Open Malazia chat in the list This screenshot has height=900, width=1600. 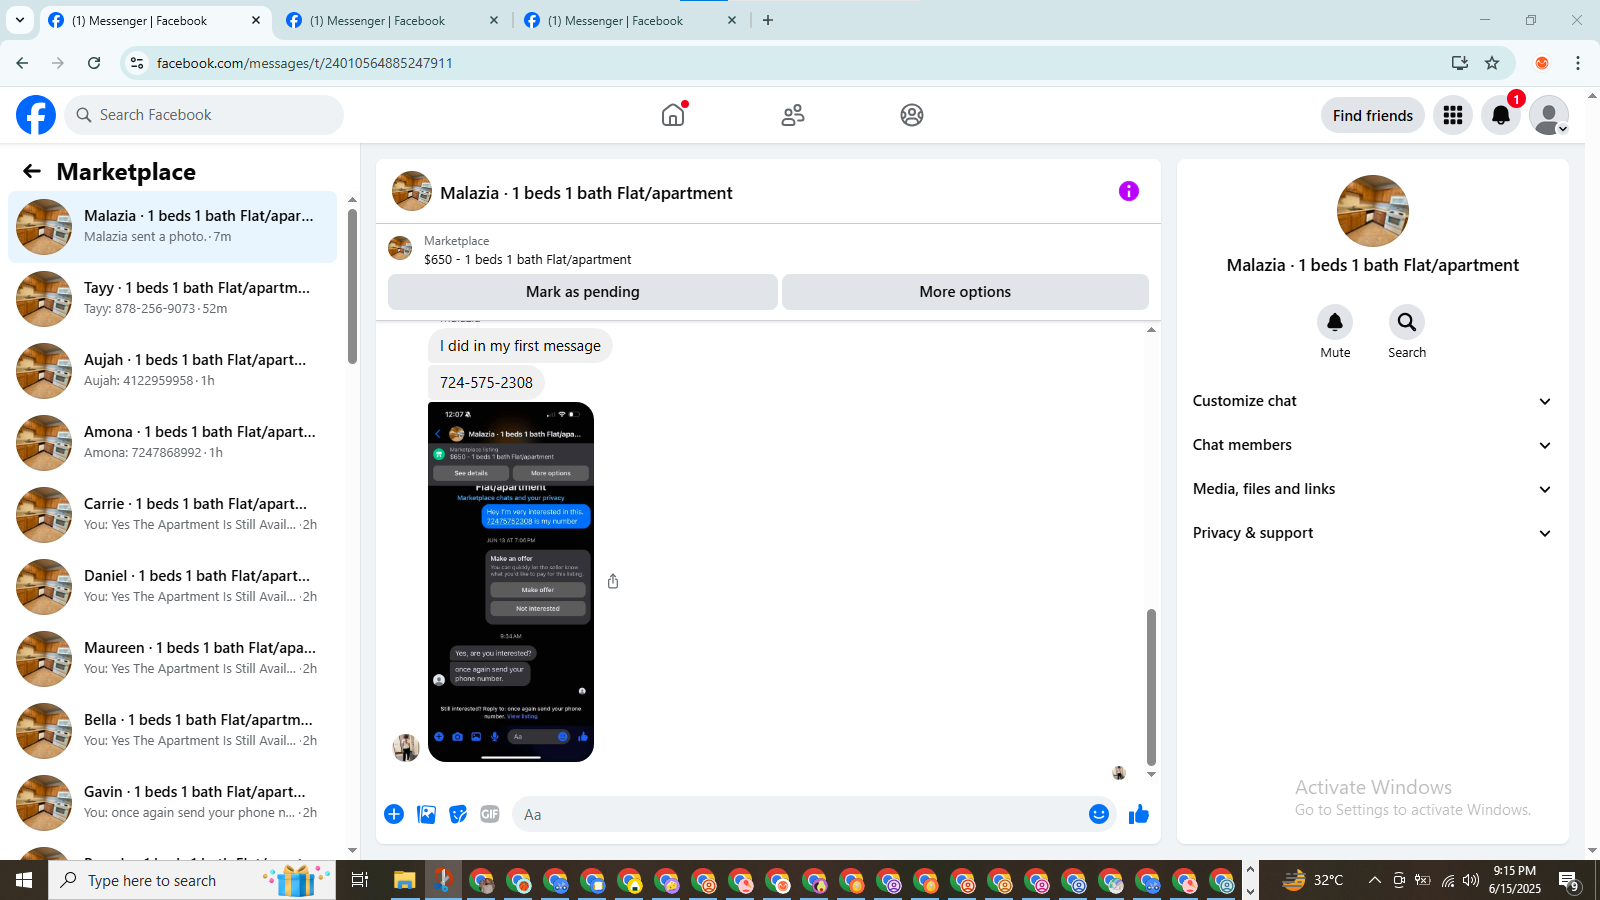pyautogui.click(x=173, y=227)
